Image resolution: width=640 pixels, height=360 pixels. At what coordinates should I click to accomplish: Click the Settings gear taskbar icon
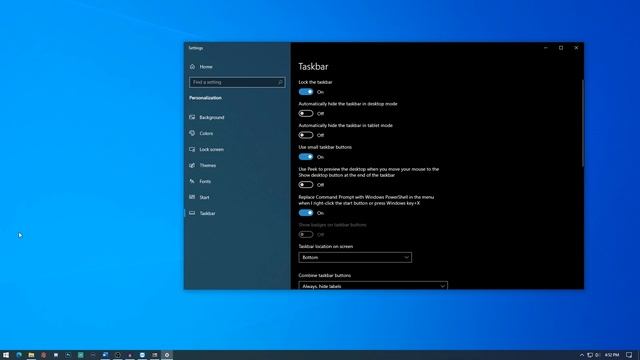pyautogui.click(x=167, y=355)
